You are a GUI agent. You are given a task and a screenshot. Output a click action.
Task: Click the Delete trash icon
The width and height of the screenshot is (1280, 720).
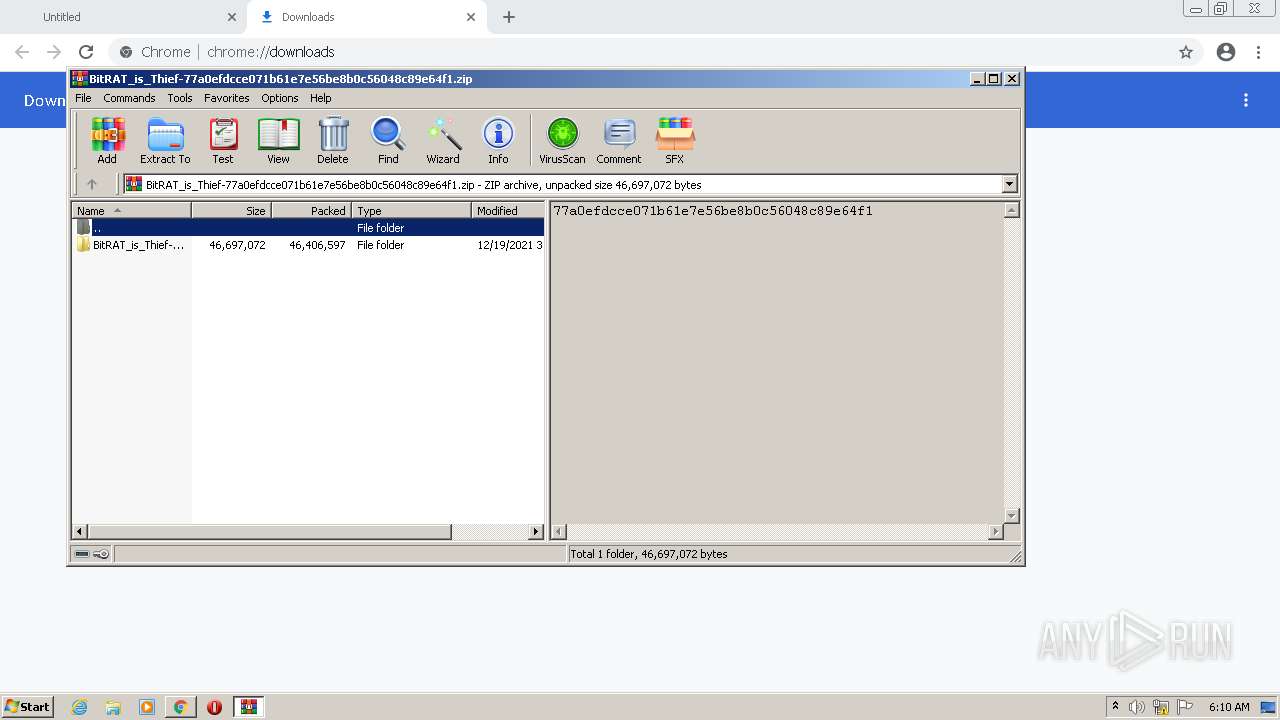coord(333,140)
